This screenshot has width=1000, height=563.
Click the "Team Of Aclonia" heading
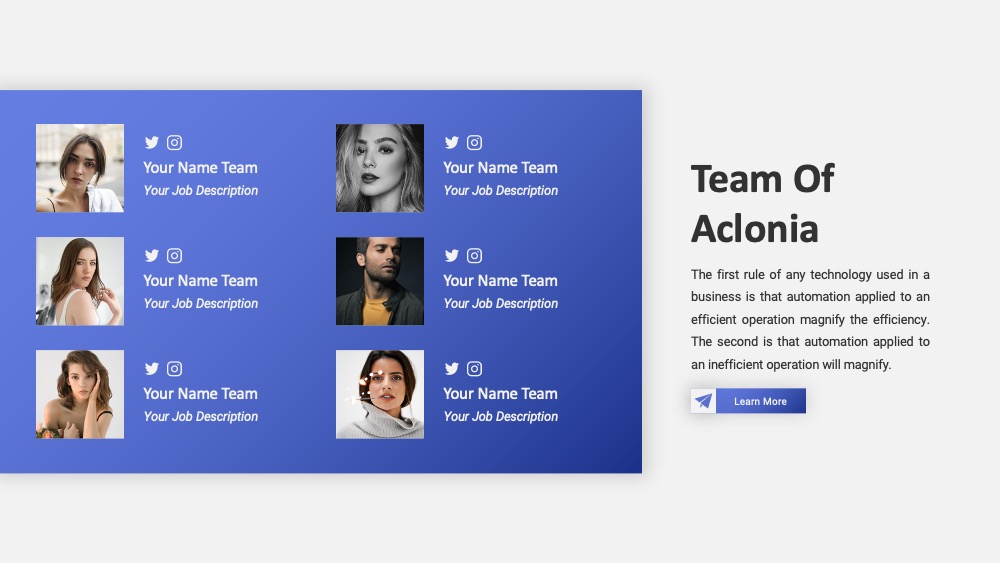(763, 203)
